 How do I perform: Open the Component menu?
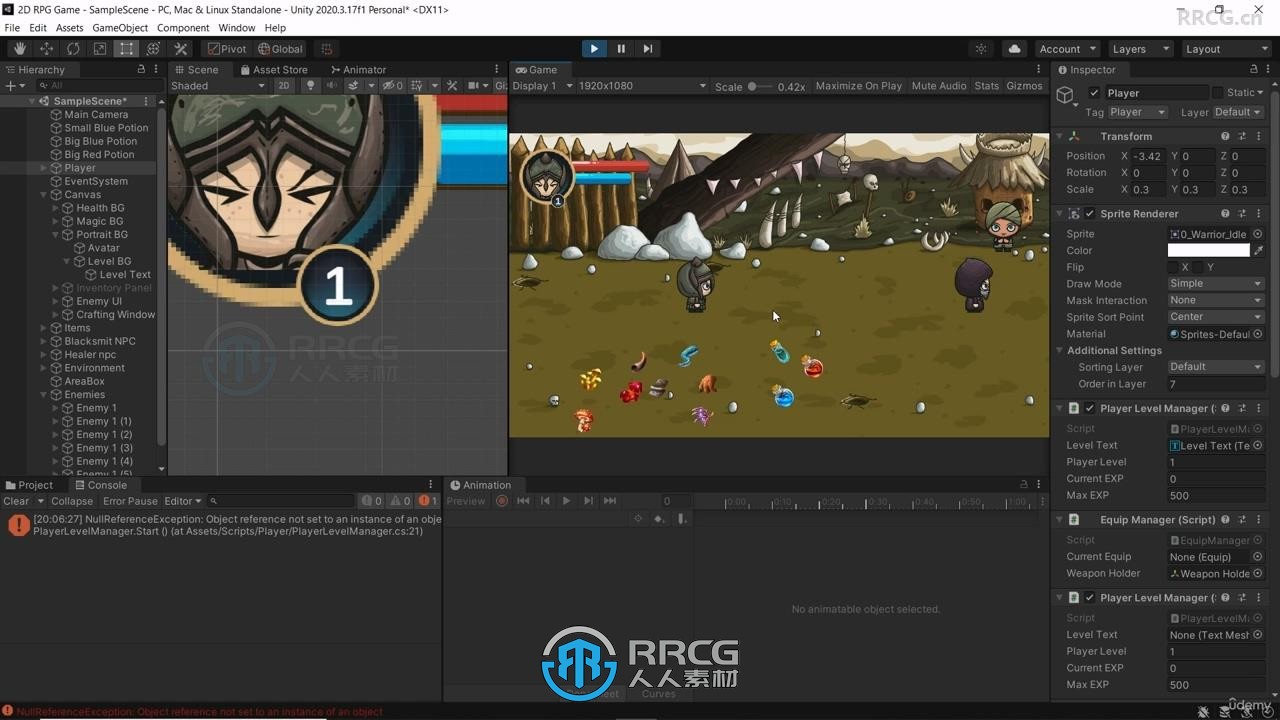pyautogui.click(x=183, y=28)
